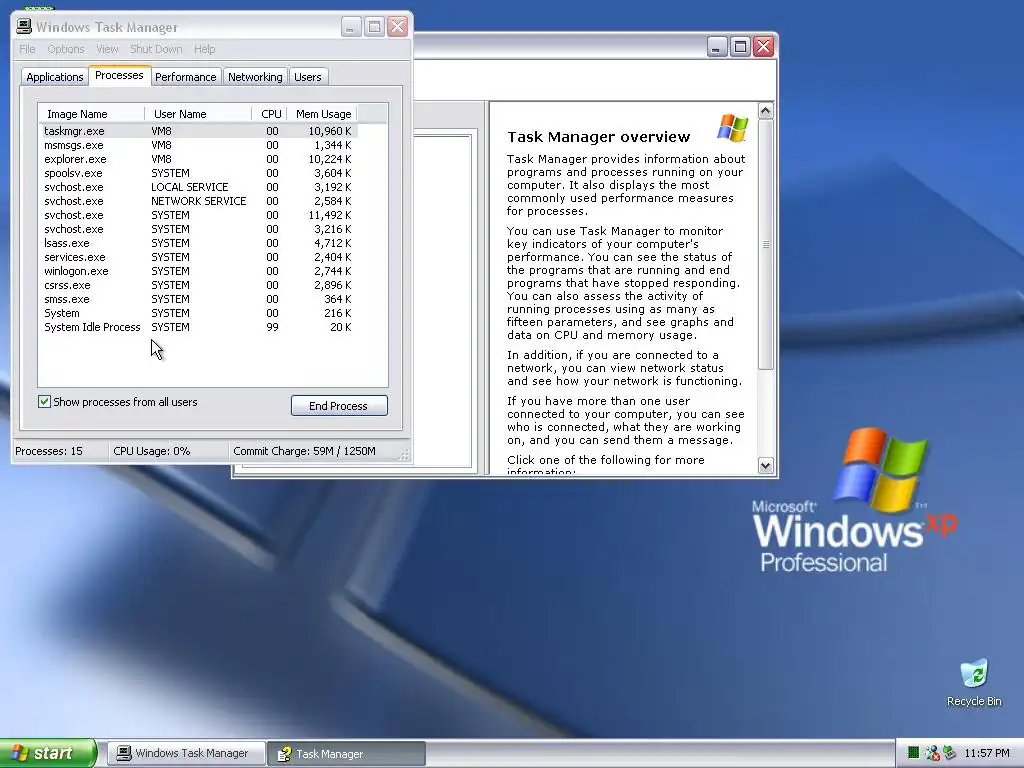Select the Processes tab
The height and width of the screenshot is (768, 1024).
[x=120, y=75]
